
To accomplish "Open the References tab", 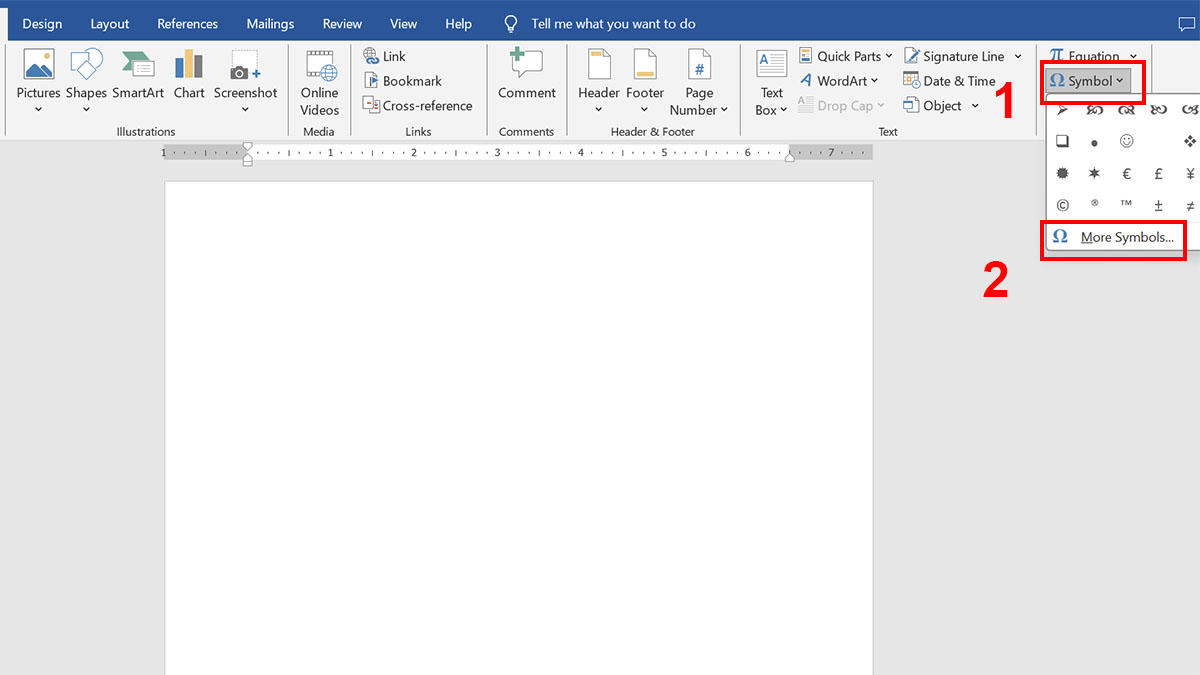I will [x=187, y=24].
